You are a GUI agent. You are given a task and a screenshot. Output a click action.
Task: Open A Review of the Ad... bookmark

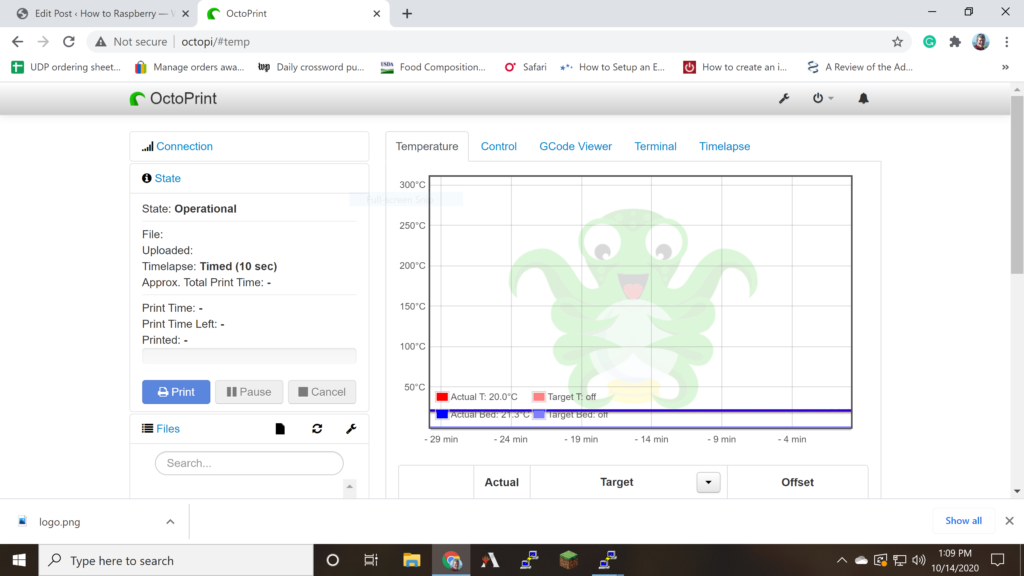(x=859, y=67)
